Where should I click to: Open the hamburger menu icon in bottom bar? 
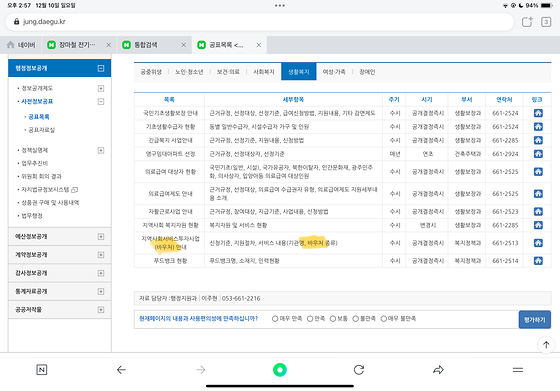[518, 370]
